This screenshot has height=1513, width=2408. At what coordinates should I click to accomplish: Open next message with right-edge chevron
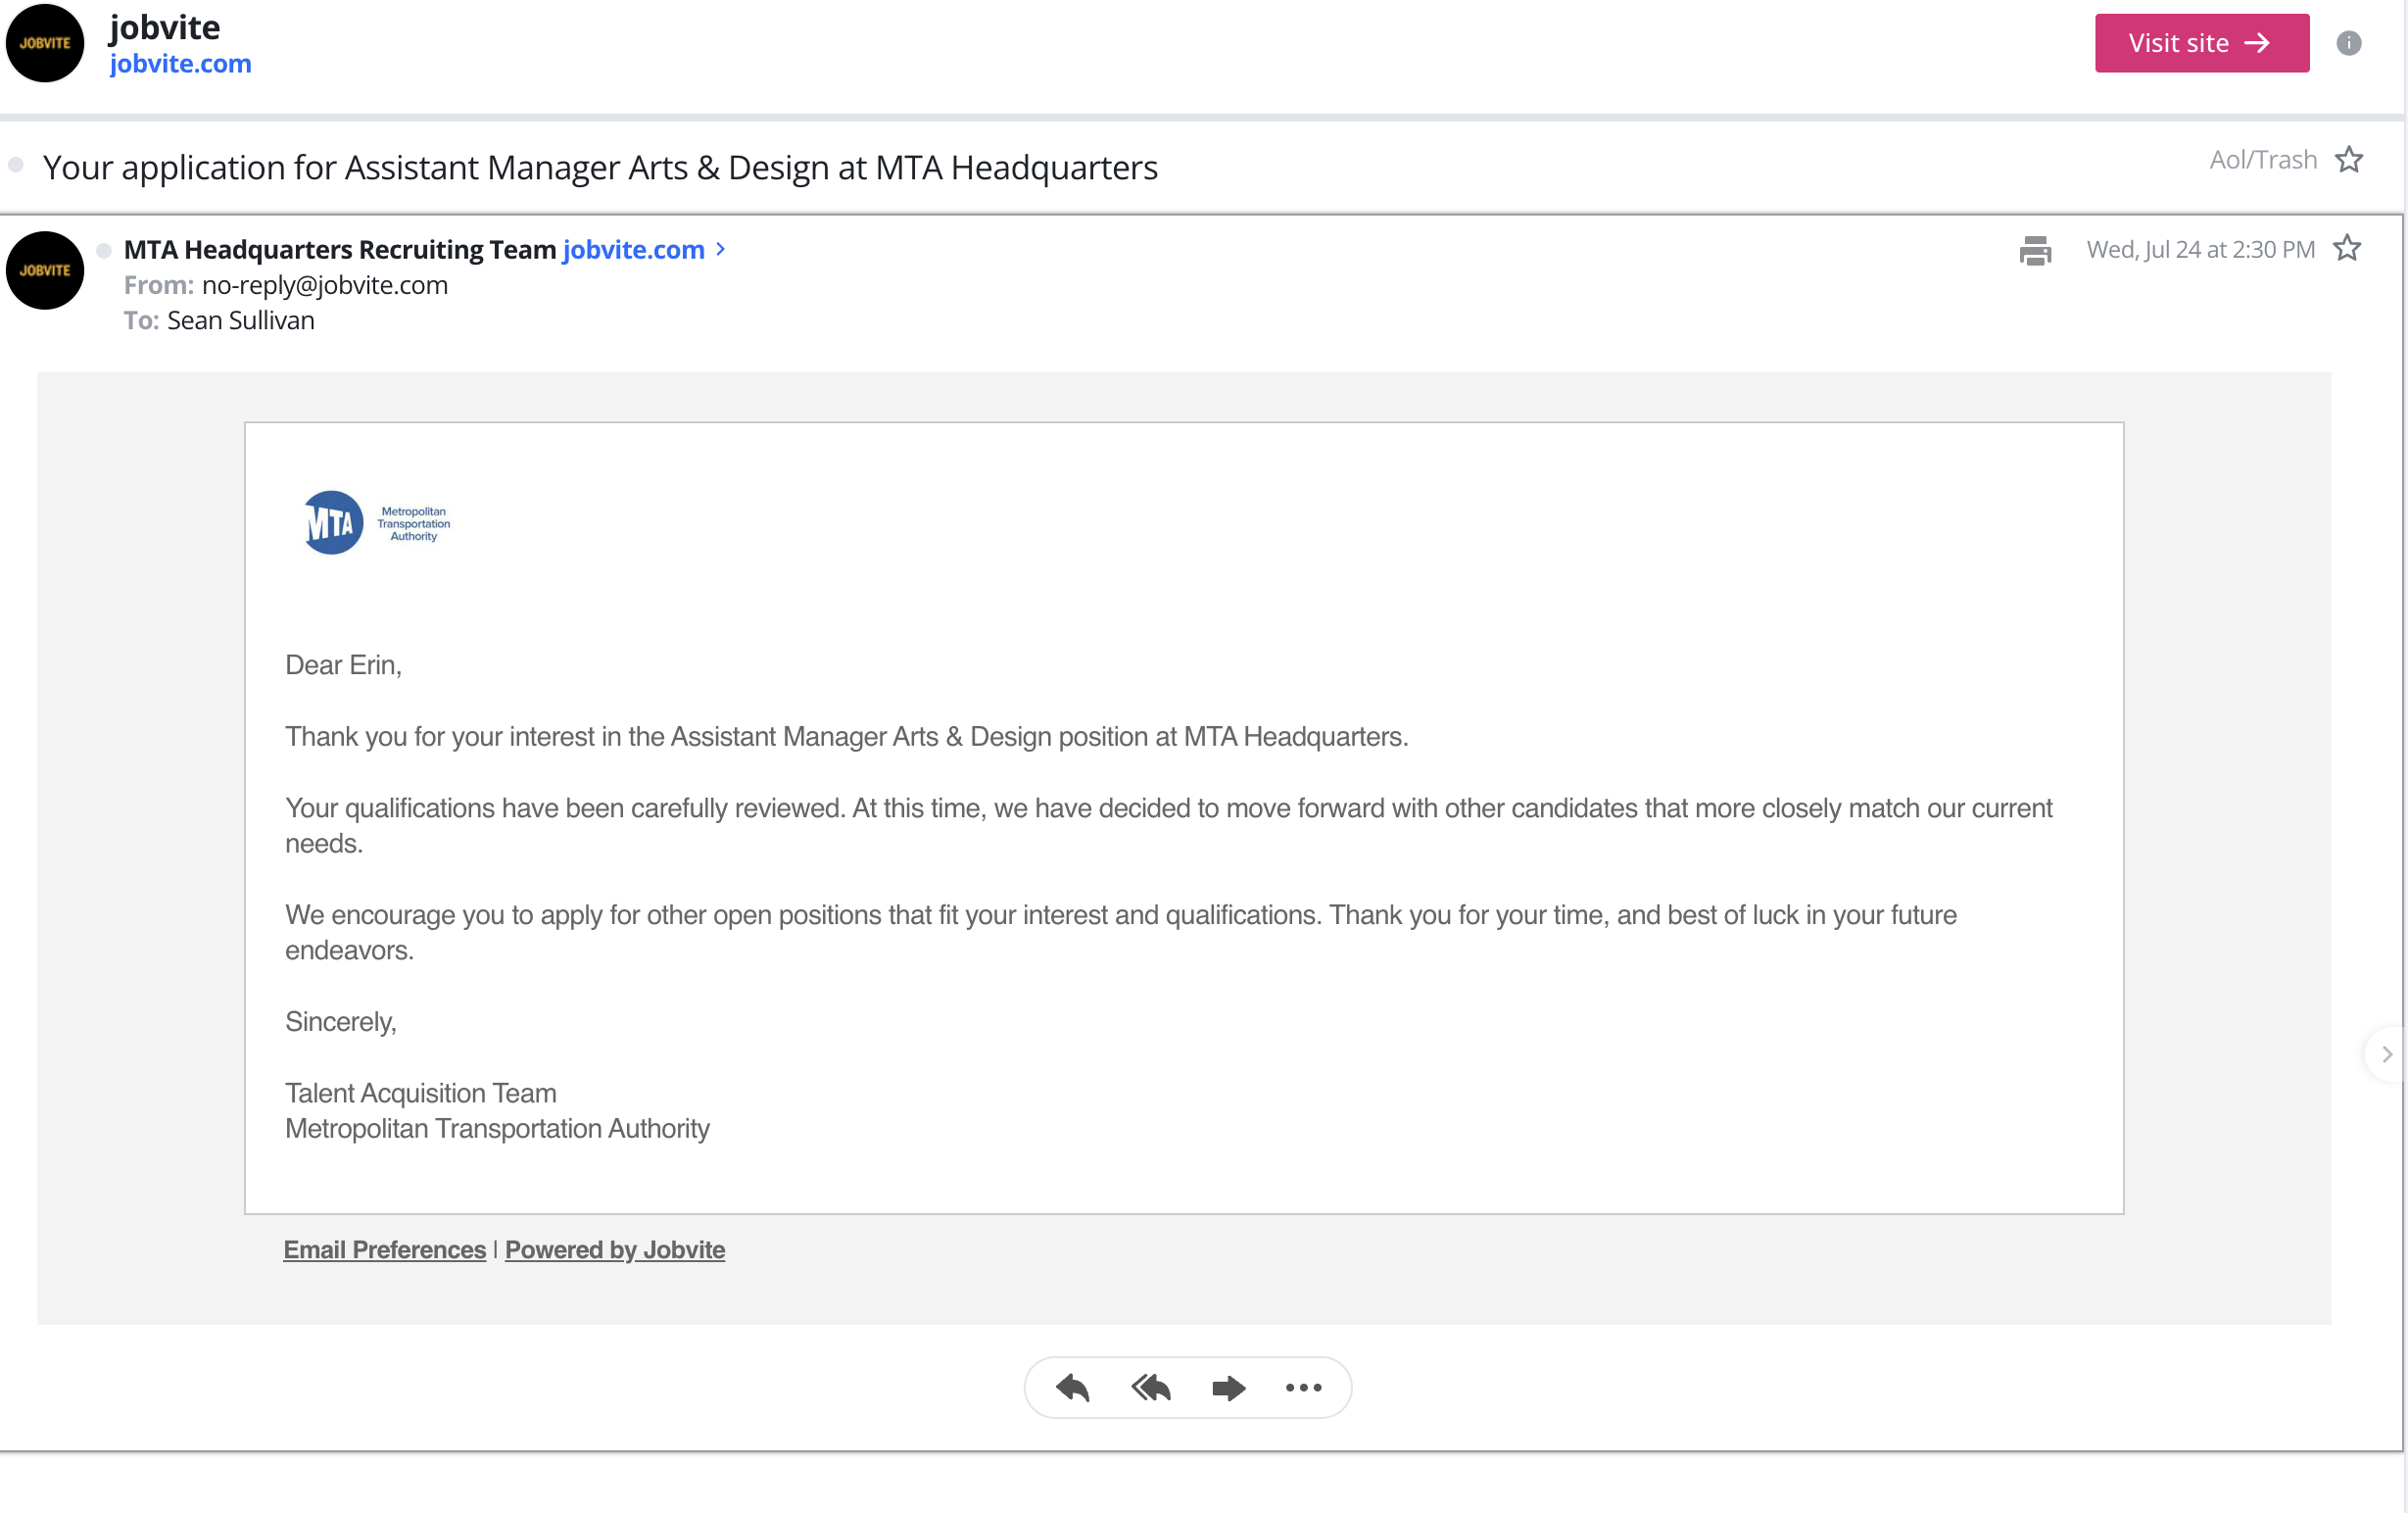2386,1054
